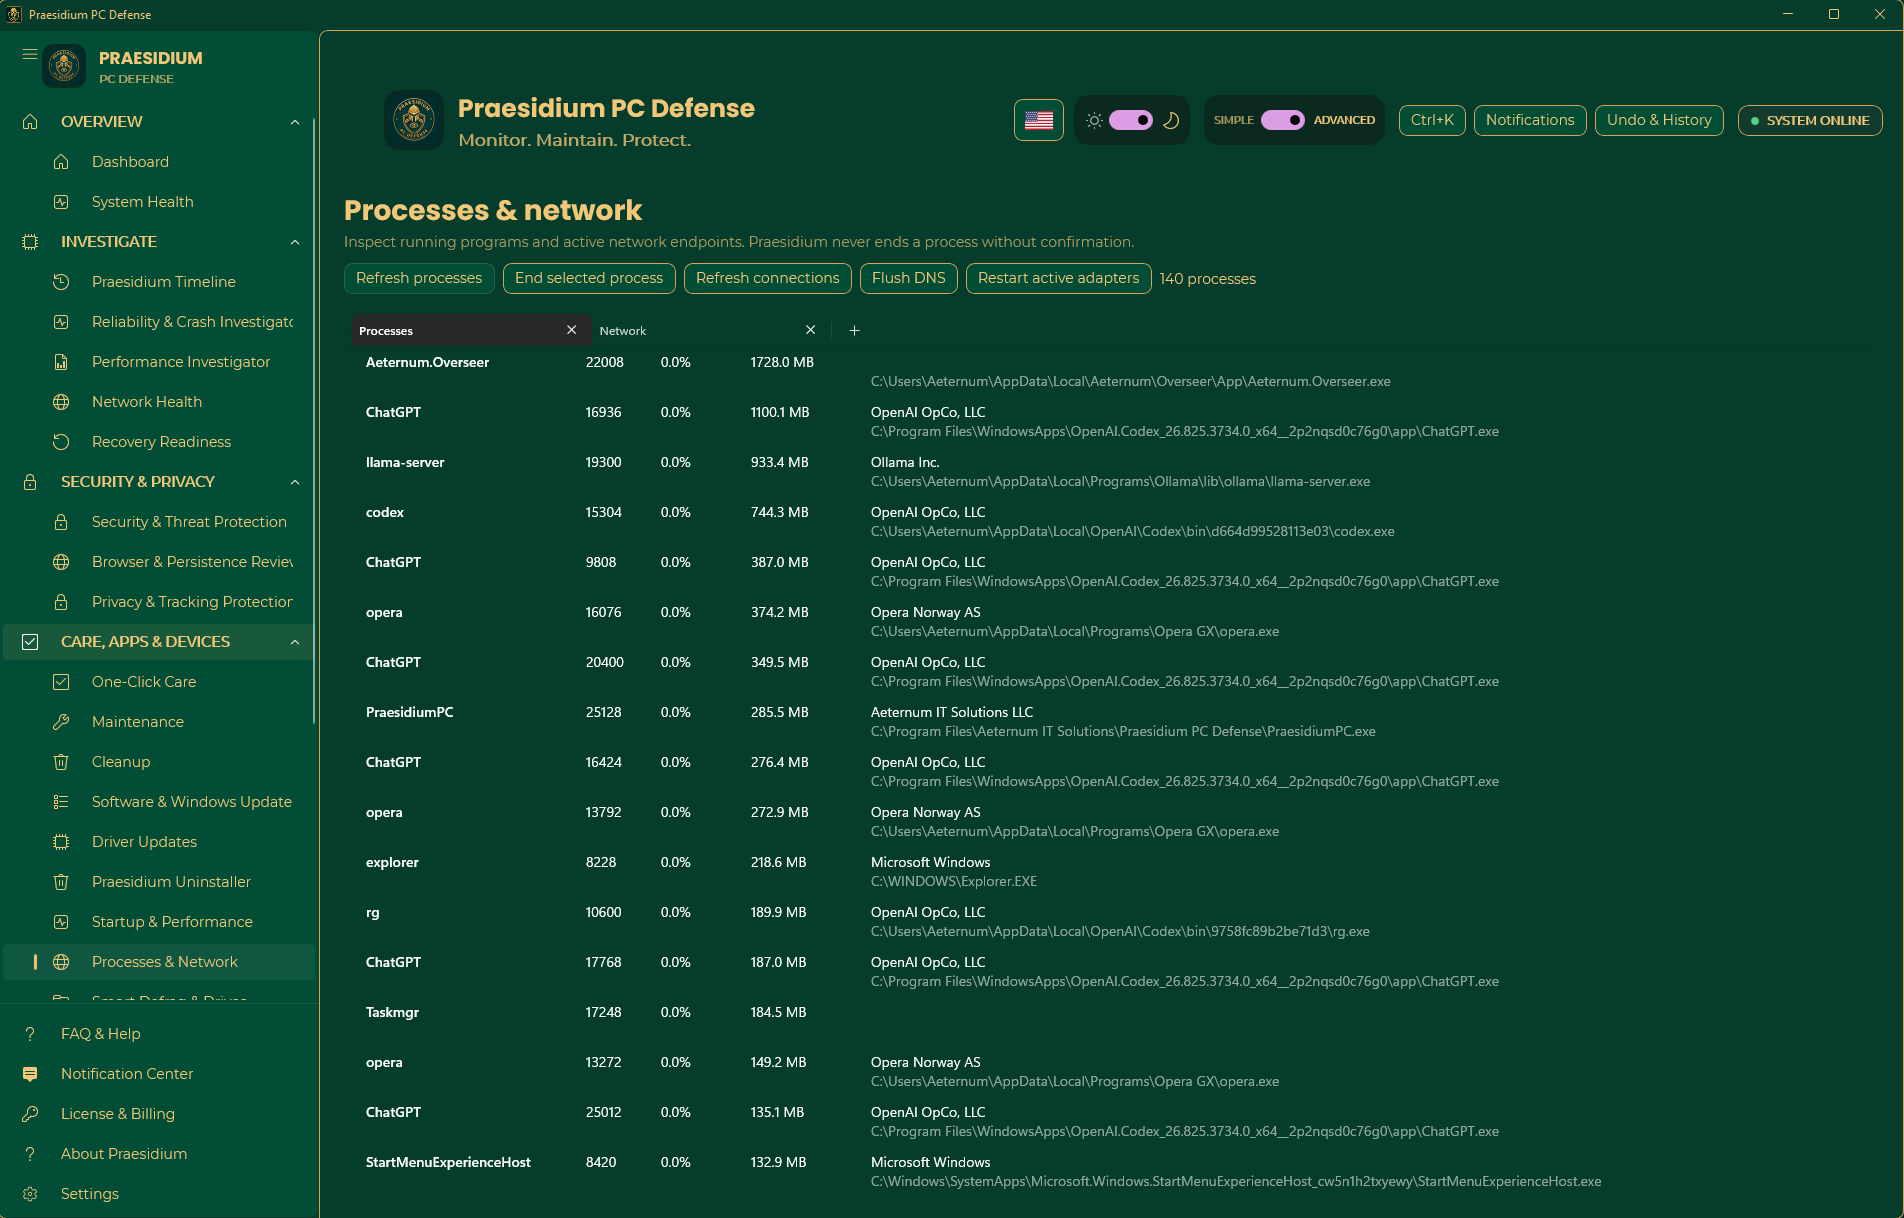Click the Reliability & Crash Investigator icon
This screenshot has height=1218, width=1904.
pos(61,321)
